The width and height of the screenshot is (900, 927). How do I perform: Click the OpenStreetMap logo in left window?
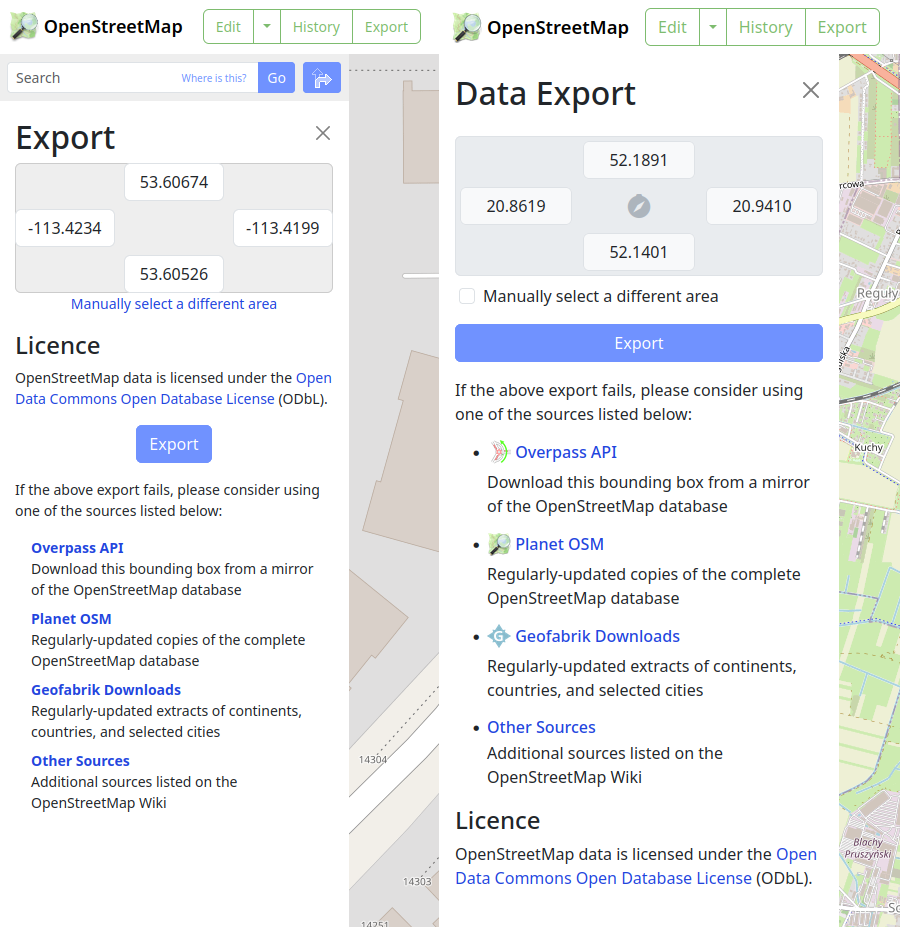[x=24, y=27]
